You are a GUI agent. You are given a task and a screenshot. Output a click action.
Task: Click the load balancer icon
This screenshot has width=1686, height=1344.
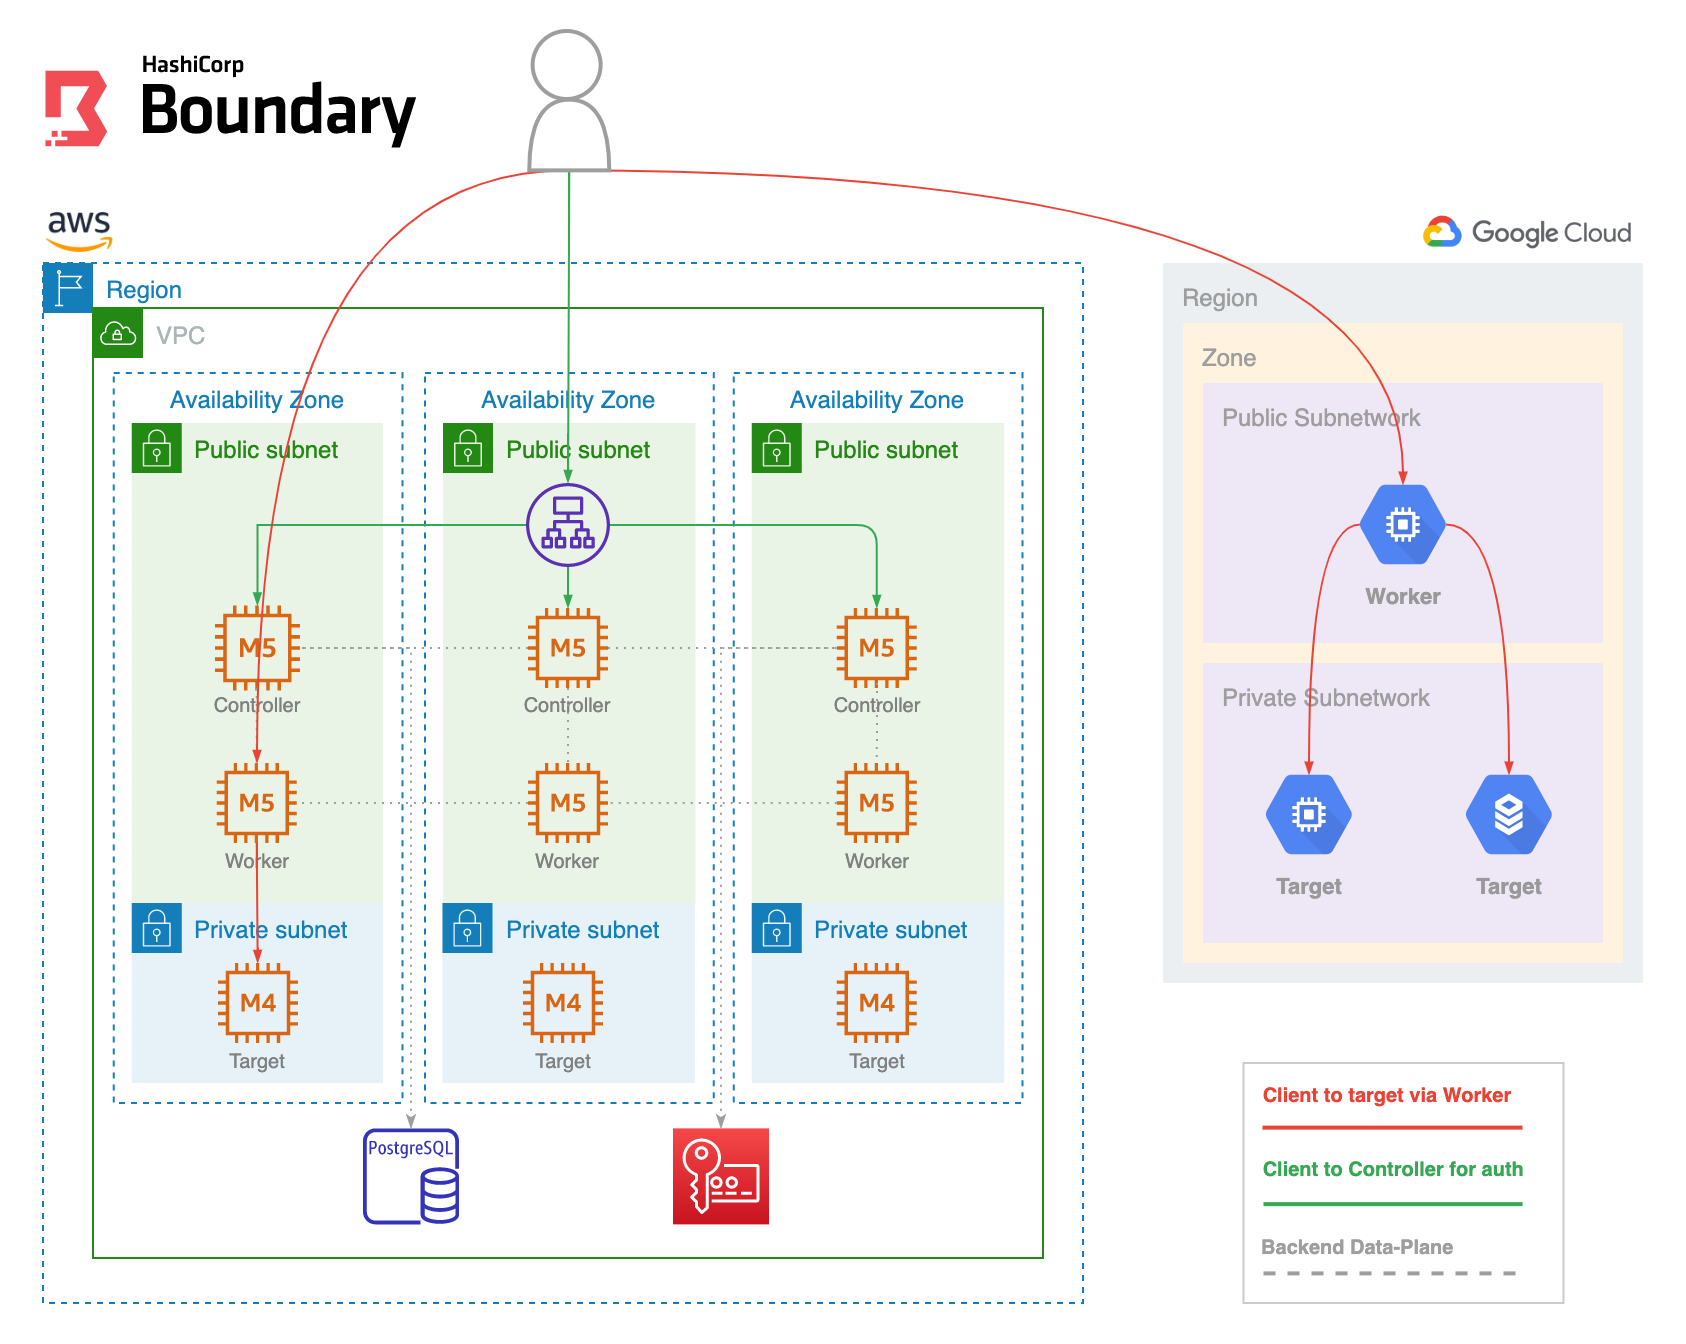pyautogui.click(x=568, y=525)
